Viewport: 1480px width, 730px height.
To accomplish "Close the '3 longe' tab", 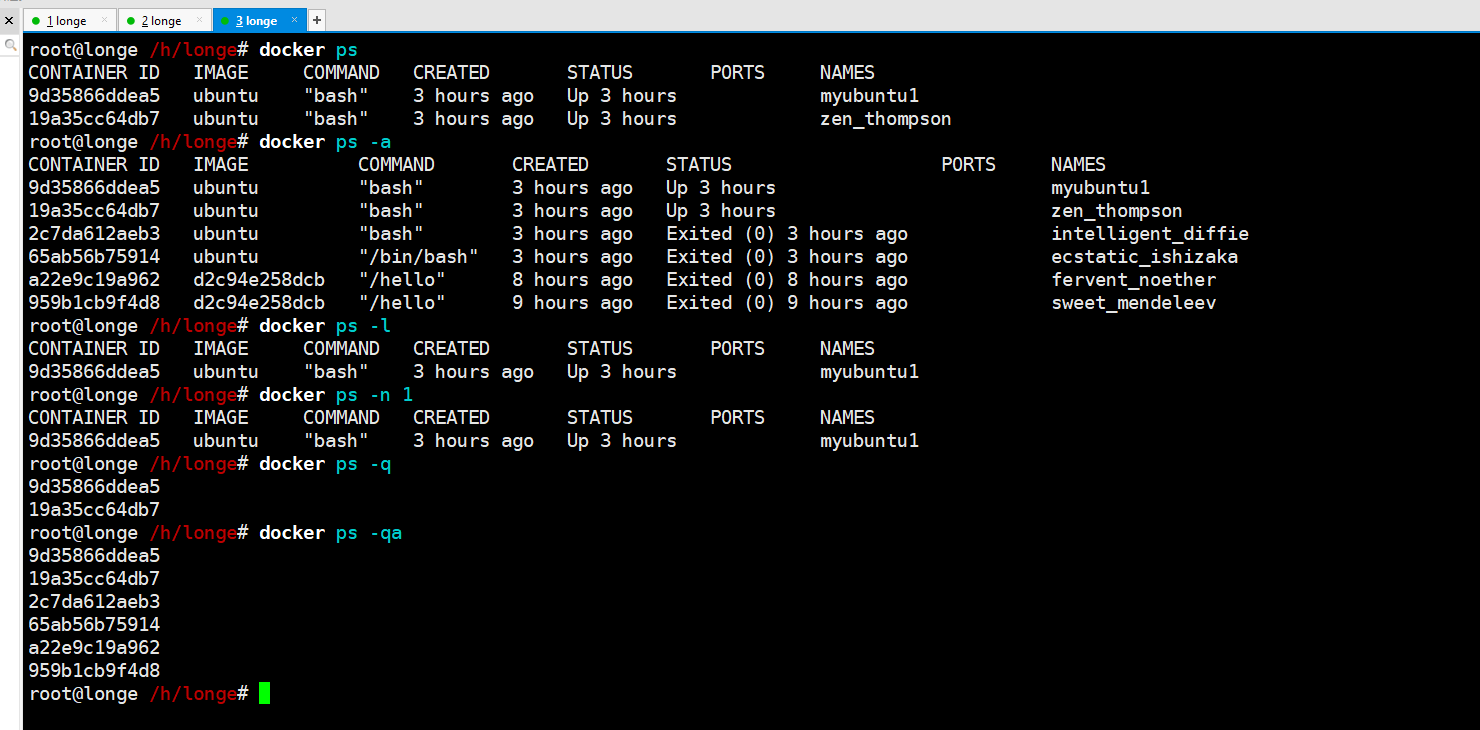I will tap(295, 20).
